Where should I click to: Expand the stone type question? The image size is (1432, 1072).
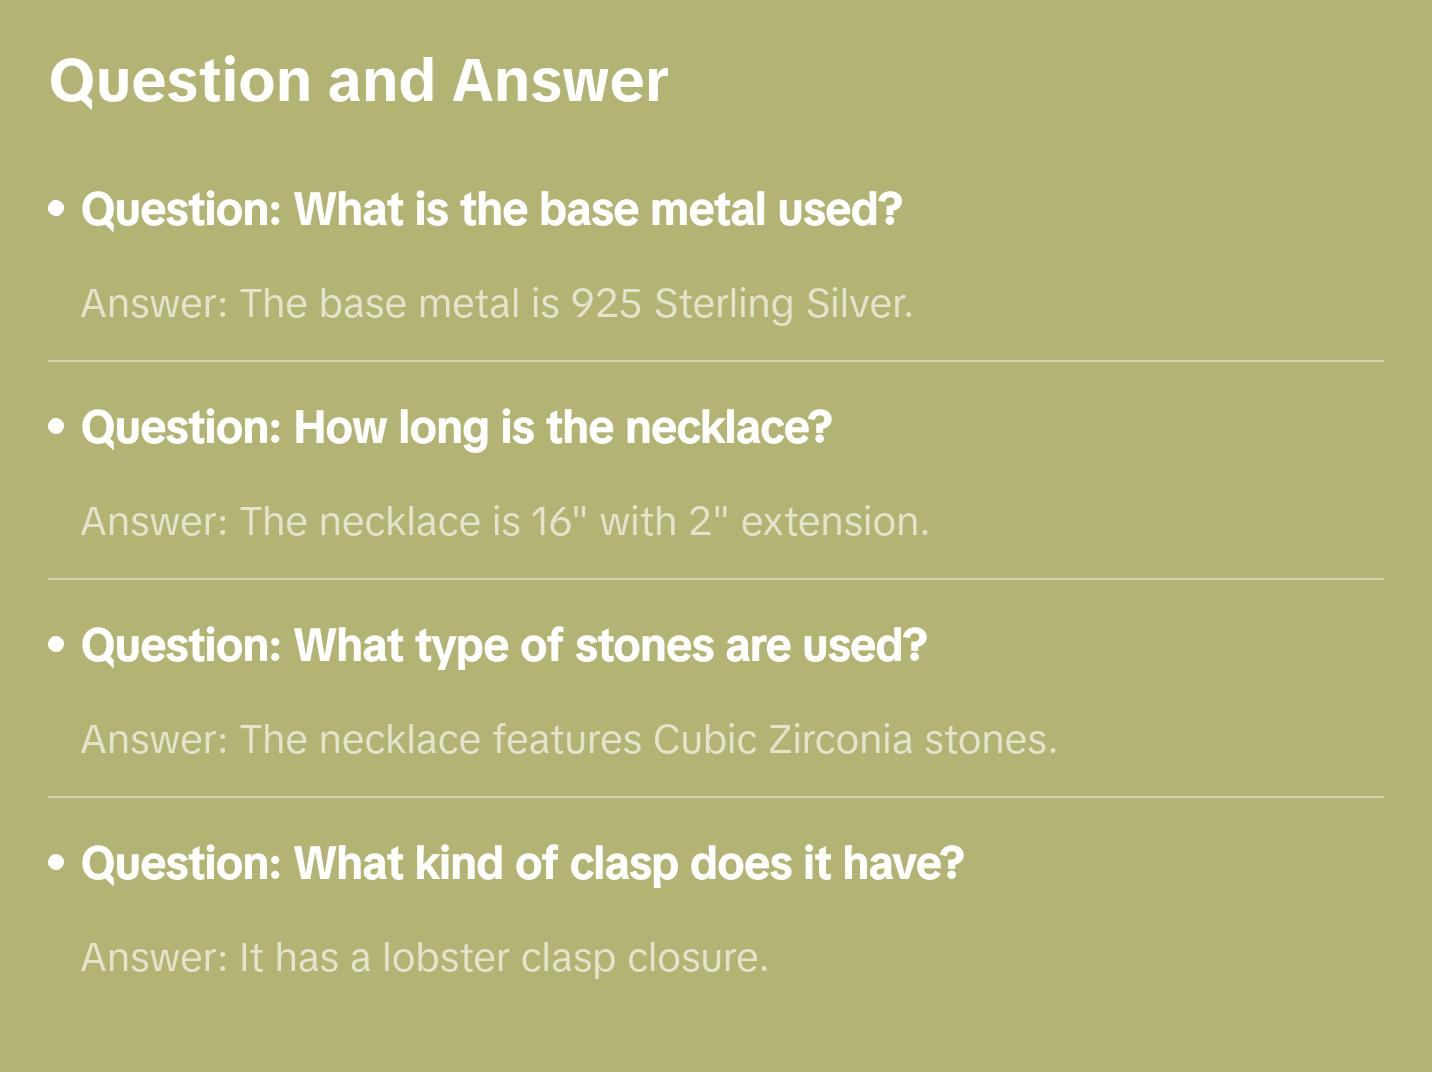pyautogui.click(x=503, y=646)
